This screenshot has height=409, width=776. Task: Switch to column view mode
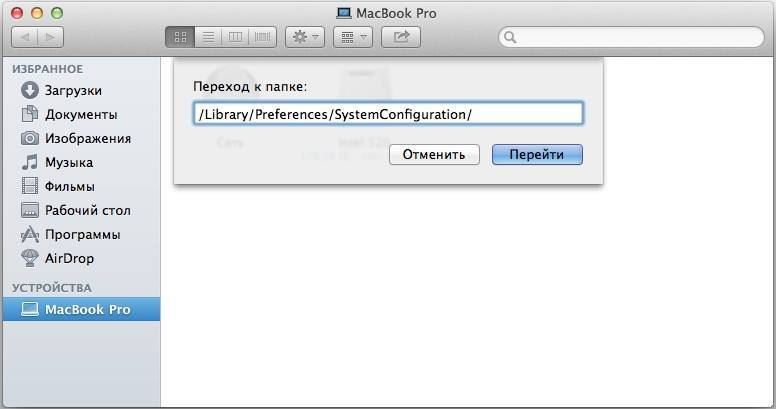[x=236, y=37]
